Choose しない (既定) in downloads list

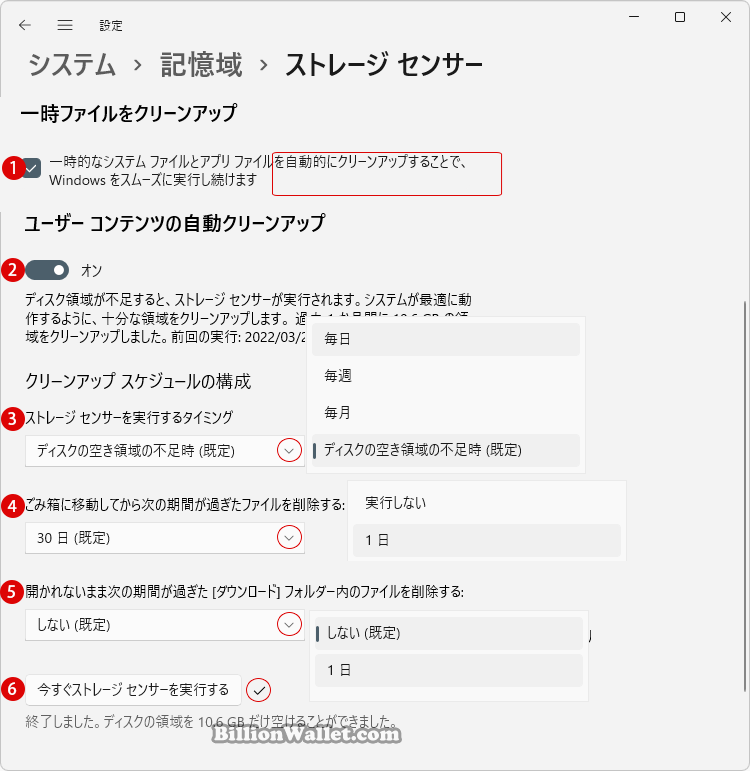(449, 633)
